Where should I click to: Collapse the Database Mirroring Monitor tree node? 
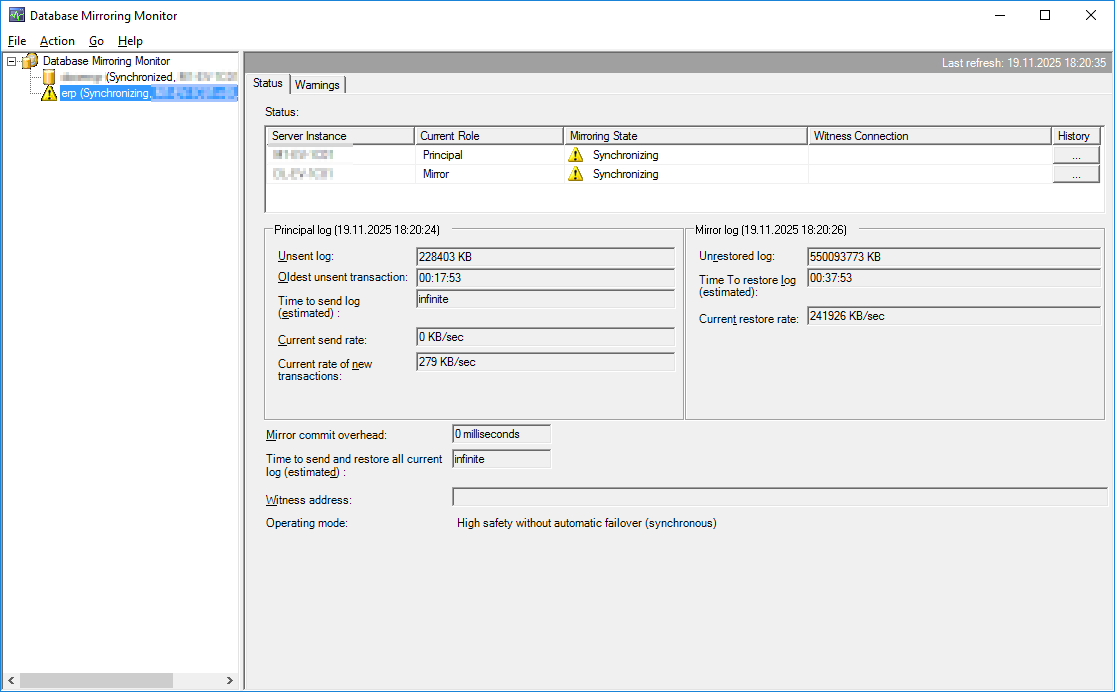[x=11, y=61]
